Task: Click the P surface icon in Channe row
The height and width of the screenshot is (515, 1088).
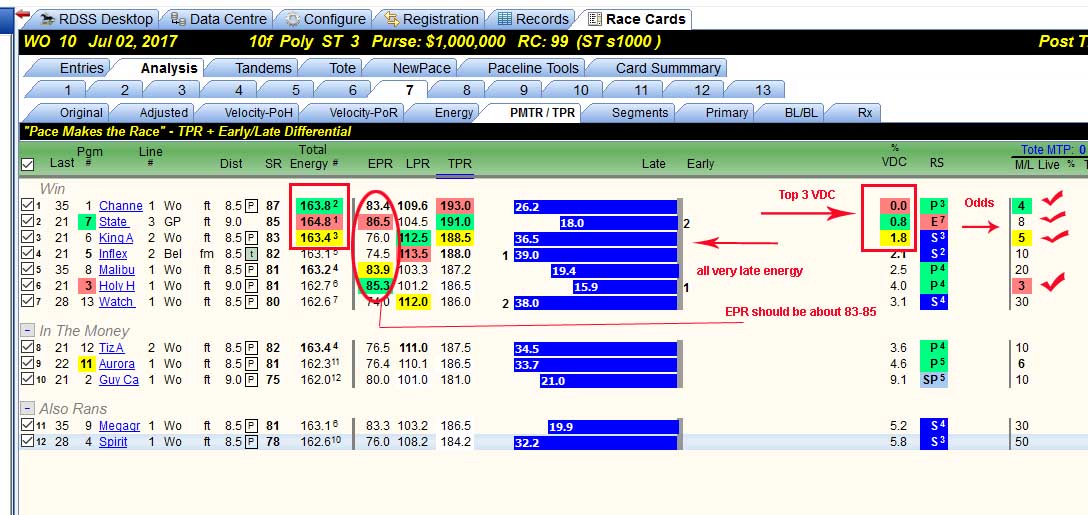Action: 250,205
